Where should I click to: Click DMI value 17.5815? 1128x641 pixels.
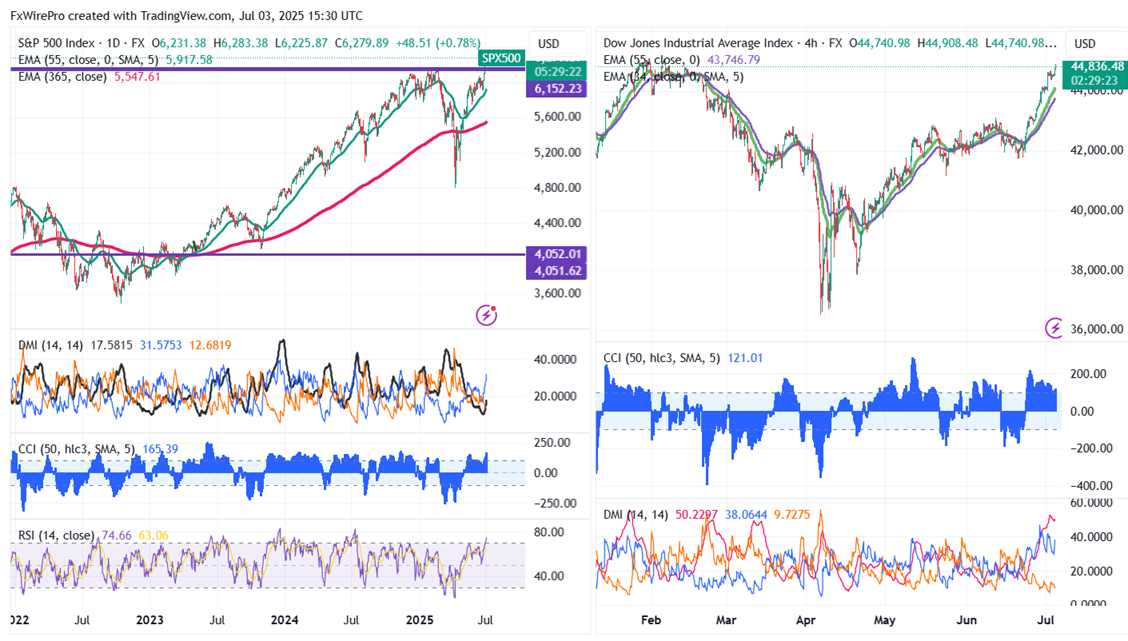click(x=112, y=345)
